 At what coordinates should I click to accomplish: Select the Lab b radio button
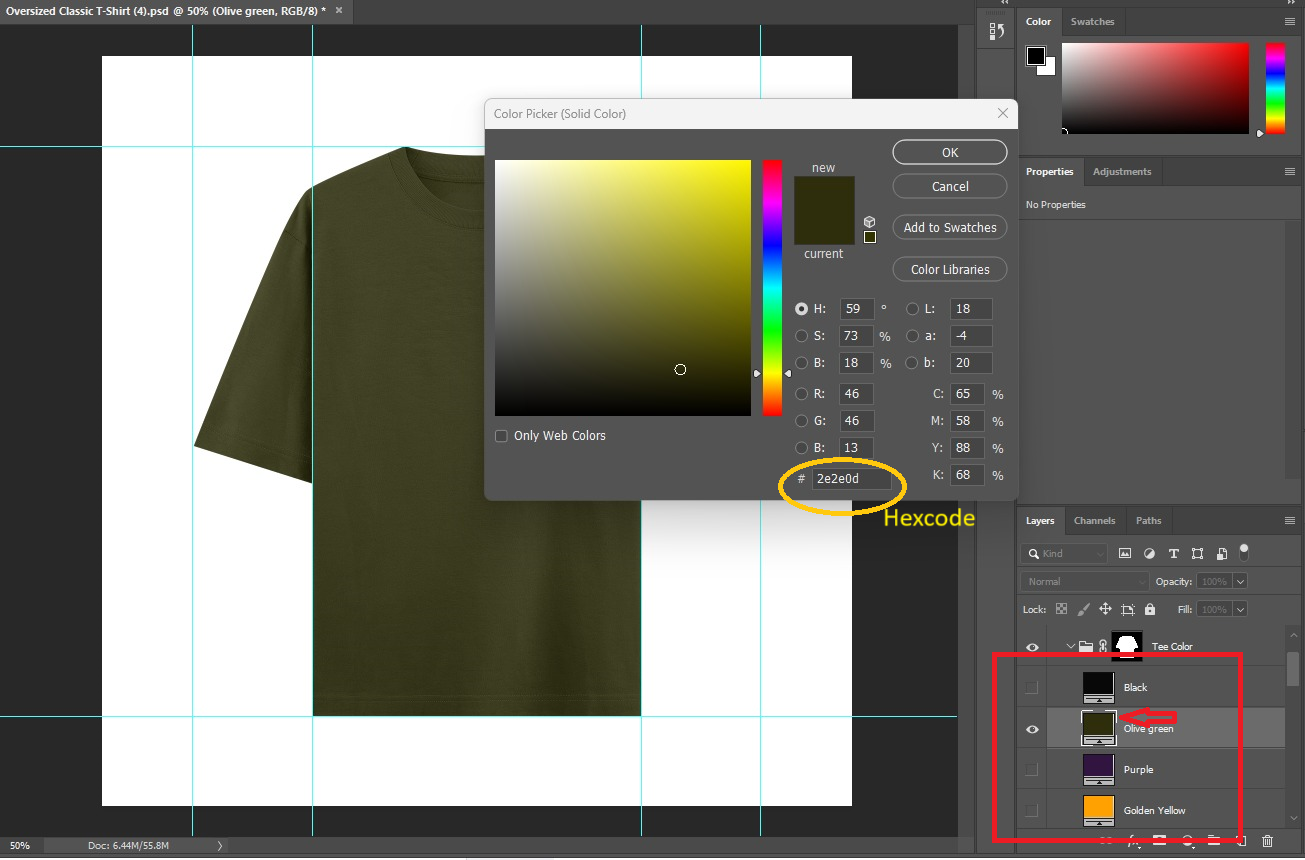click(x=912, y=363)
